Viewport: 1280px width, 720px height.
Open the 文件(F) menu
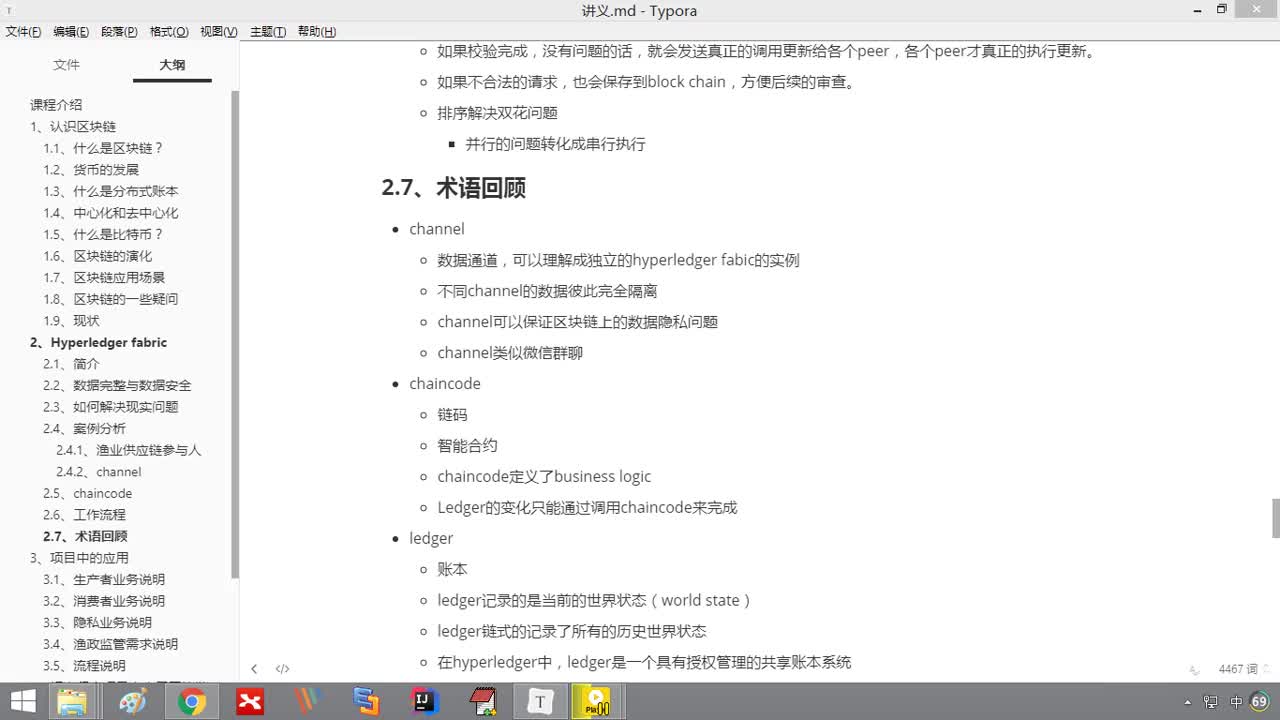pyautogui.click(x=23, y=32)
